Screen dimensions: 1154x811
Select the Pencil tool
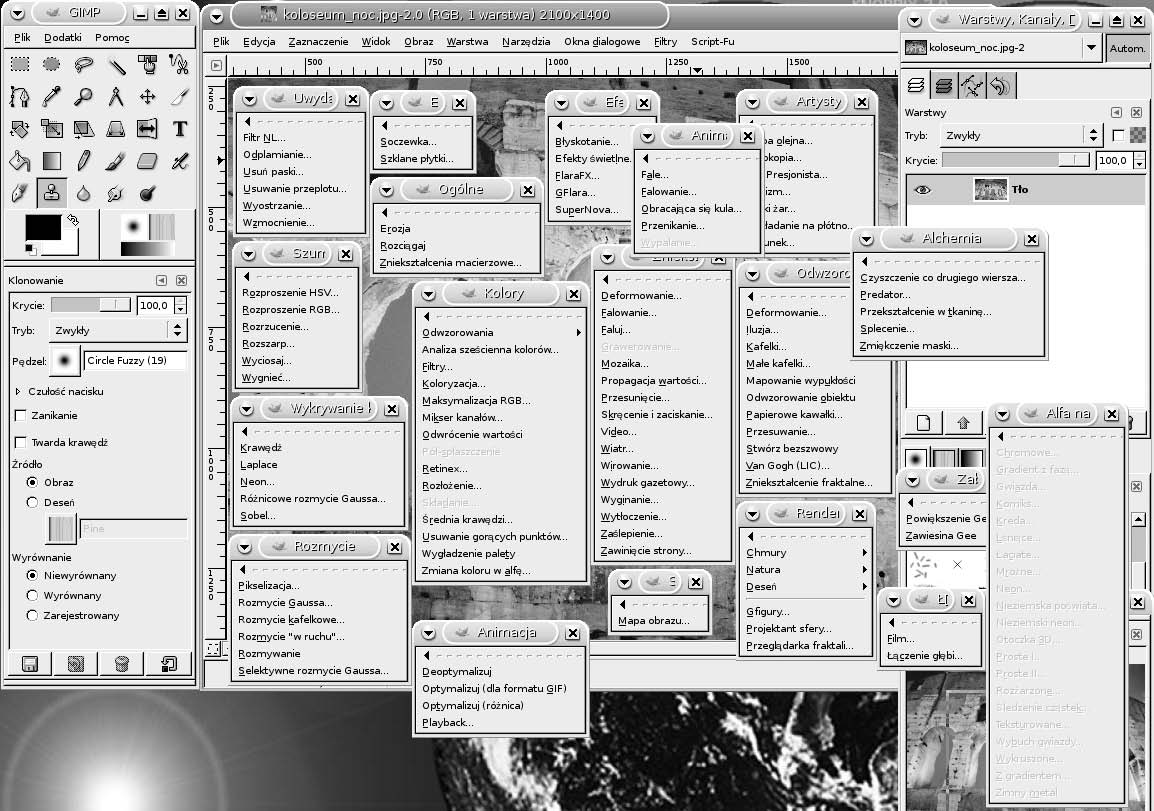point(84,160)
